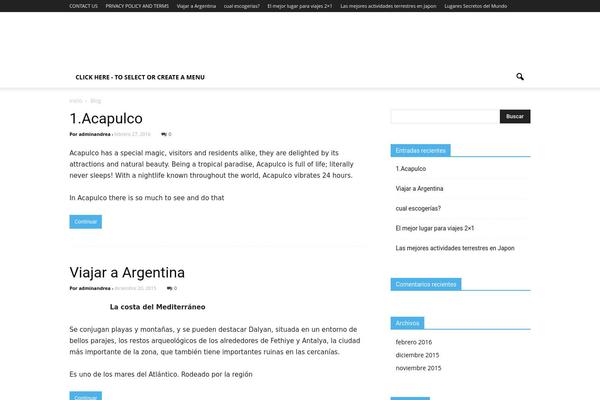Click the Entradas recientes widget heading

click(x=421, y=151)
